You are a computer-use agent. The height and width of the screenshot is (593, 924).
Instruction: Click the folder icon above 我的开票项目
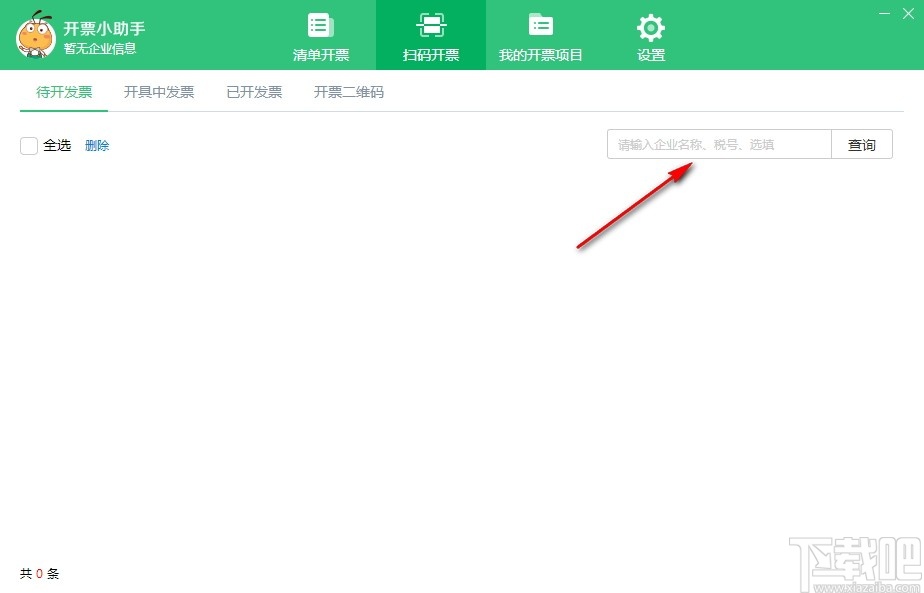(x=541, y=26)
